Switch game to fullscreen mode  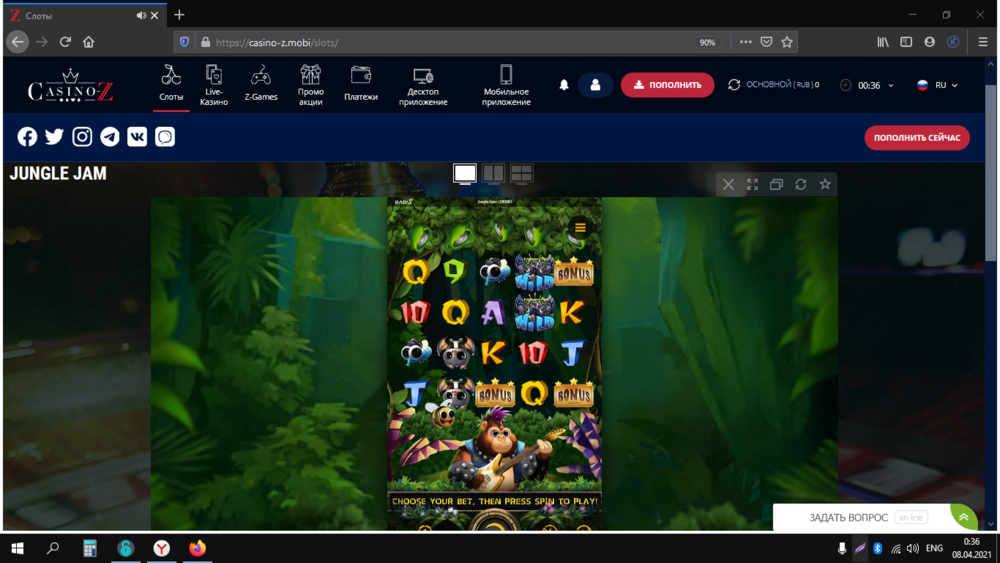click(753, 184)
